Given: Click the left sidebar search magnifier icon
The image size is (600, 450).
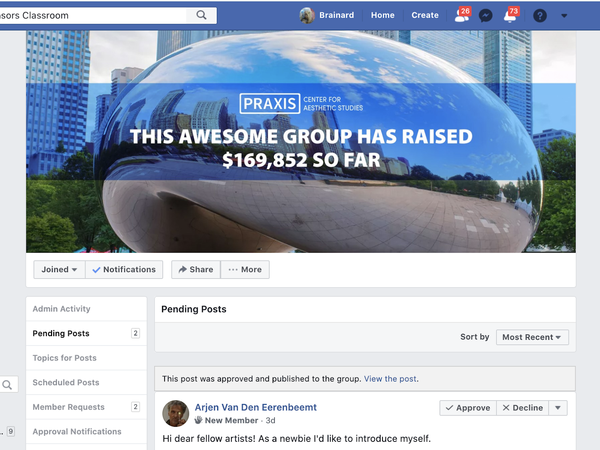Looking at the screenshot, I should [x=7, y=385].
